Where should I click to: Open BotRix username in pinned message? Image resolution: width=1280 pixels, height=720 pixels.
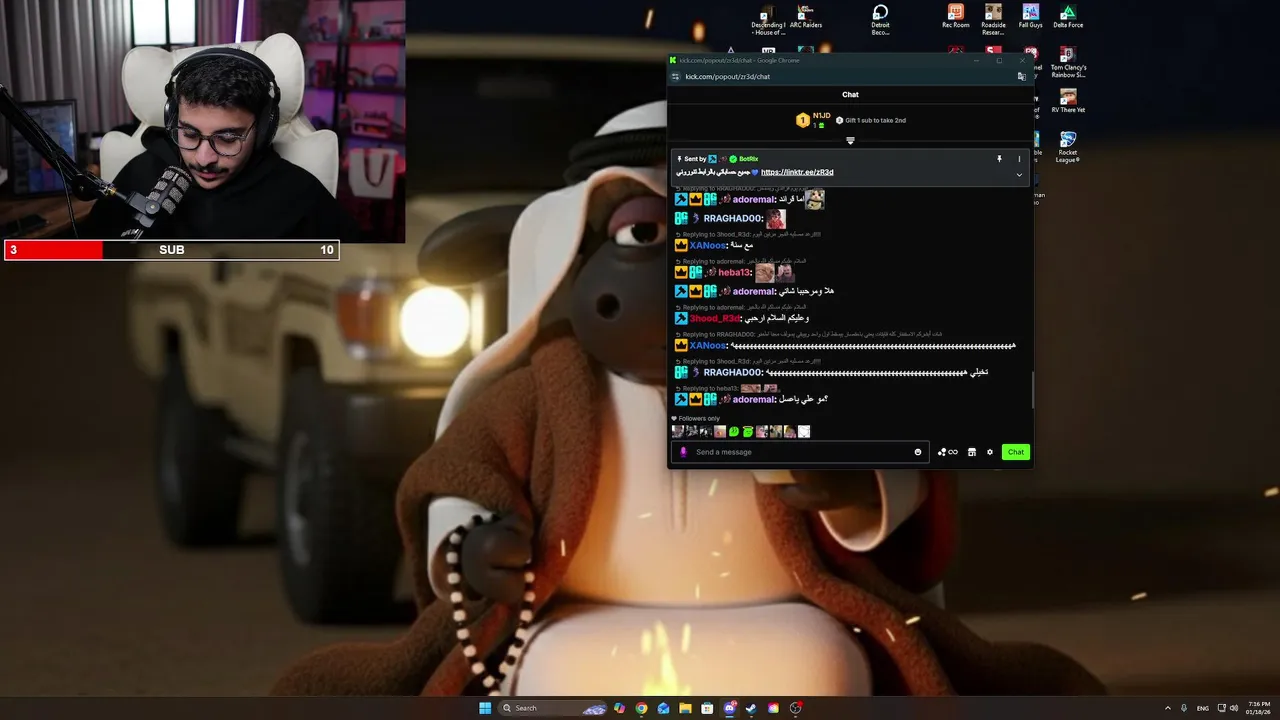coord(748,159)
